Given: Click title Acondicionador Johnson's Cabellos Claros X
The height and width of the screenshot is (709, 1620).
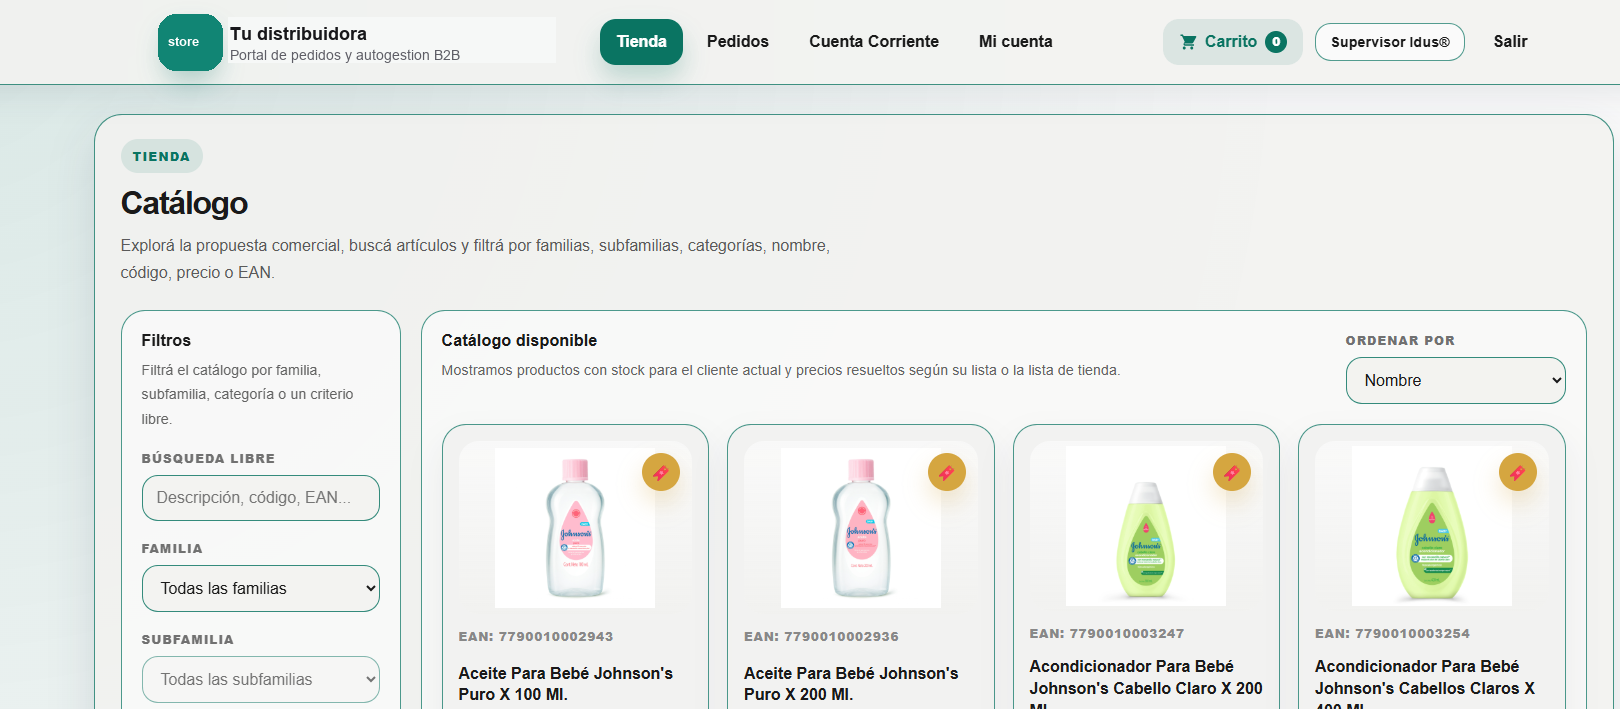Looking at the screenshot, I should pos(1425,683).
